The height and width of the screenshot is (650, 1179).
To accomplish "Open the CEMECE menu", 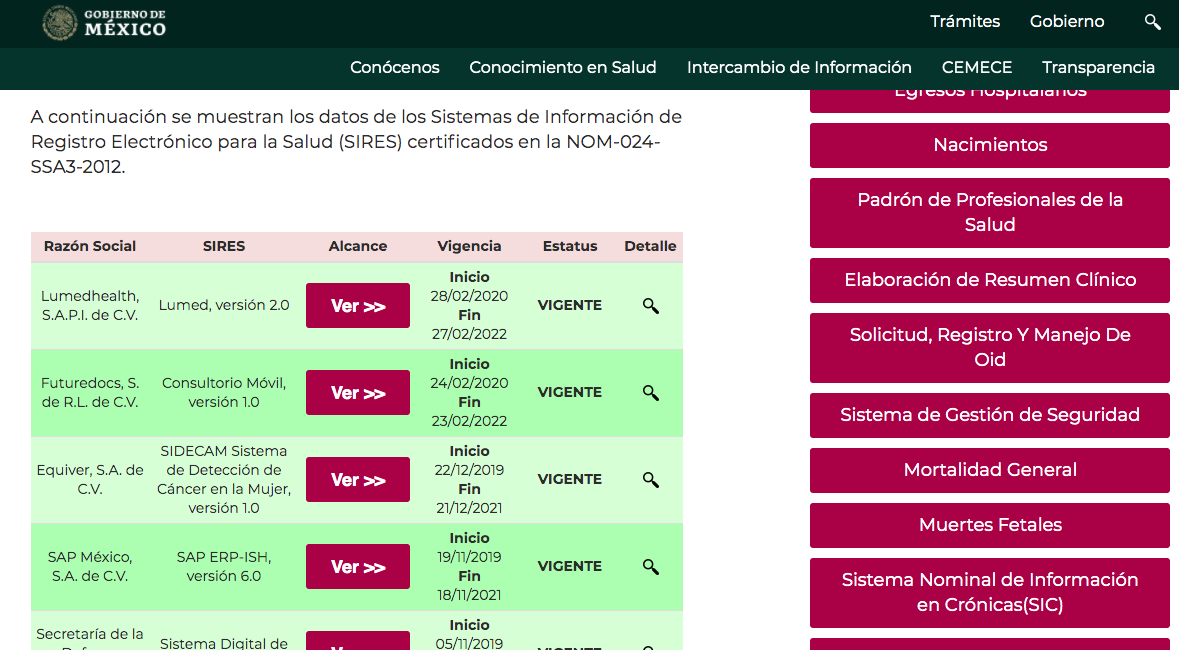I will coord(977,68).
